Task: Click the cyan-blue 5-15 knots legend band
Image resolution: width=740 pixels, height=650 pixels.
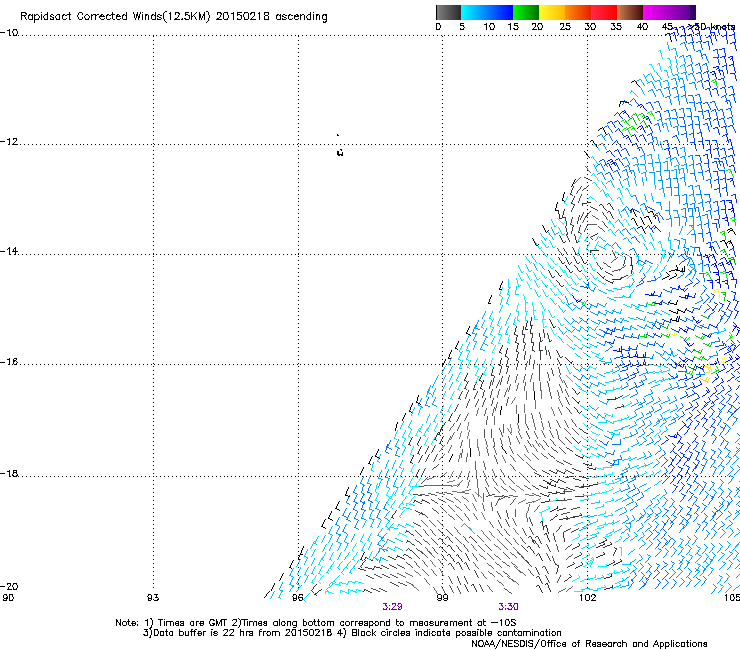Action: 487,12
